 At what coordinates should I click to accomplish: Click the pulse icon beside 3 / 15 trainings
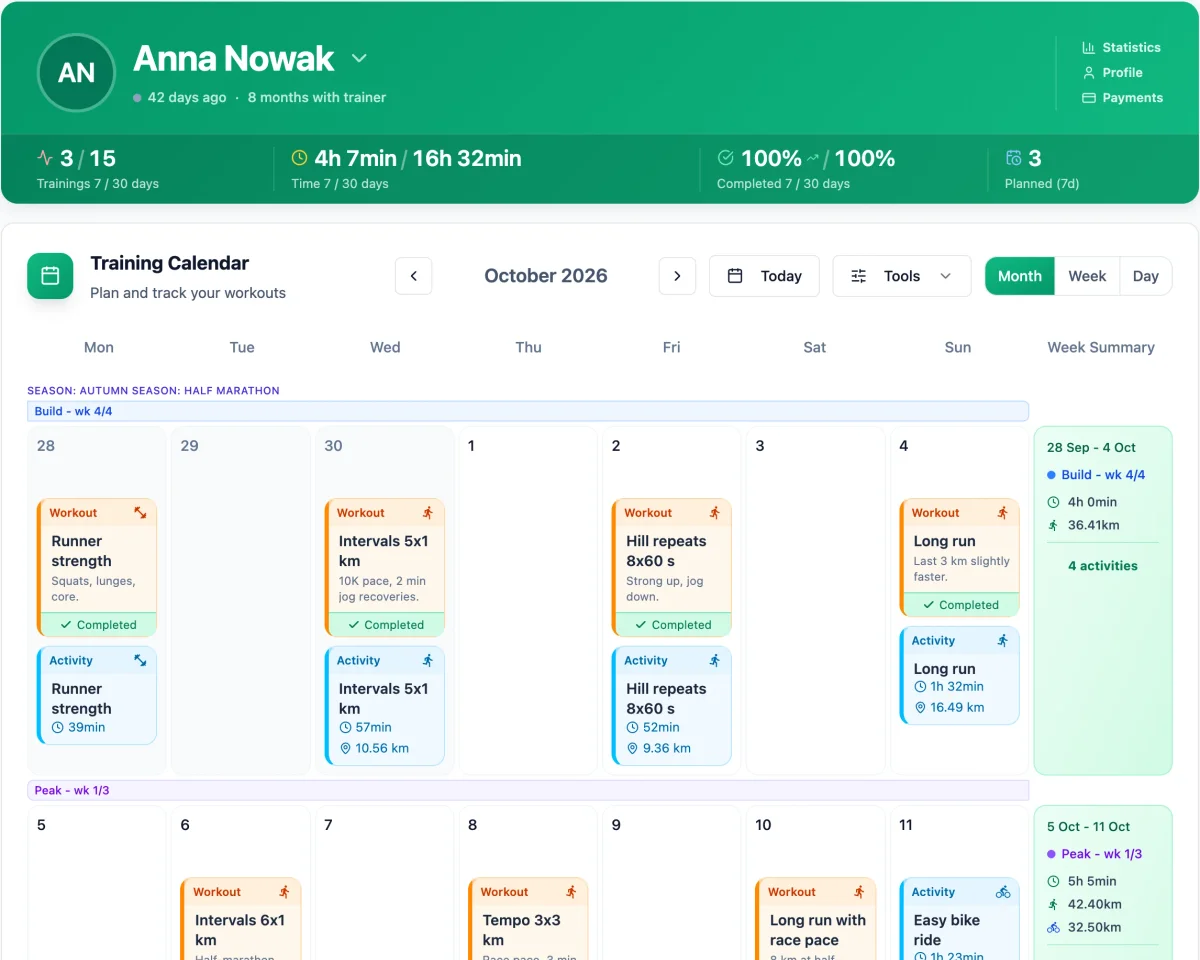[x=45, y=158]
